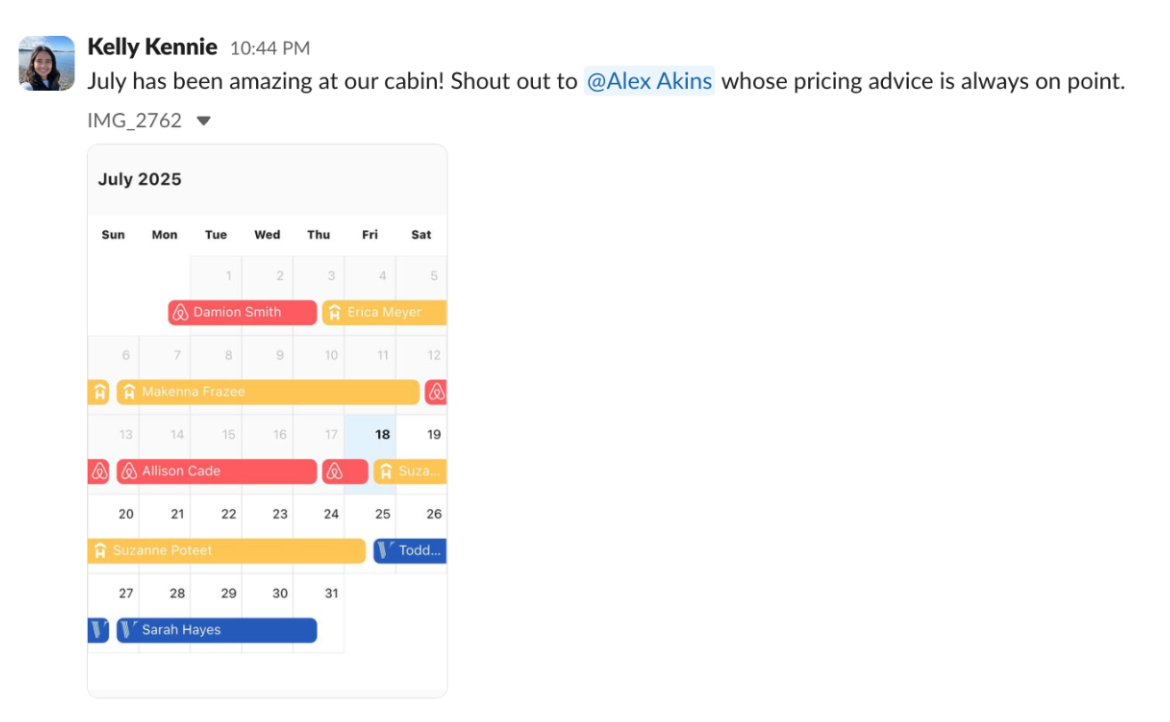This screenshot has height=722, width=1170.
Task: Select the highlighted date 18
Action: [382, 435]
